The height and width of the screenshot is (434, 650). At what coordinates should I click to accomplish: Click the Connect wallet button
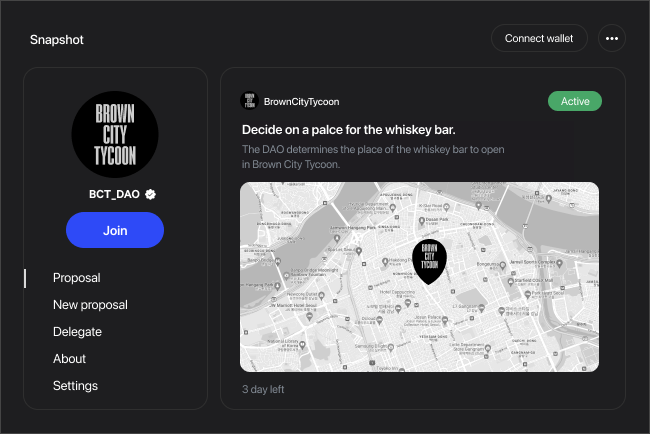pyautogui.click(x=539, y=38)
